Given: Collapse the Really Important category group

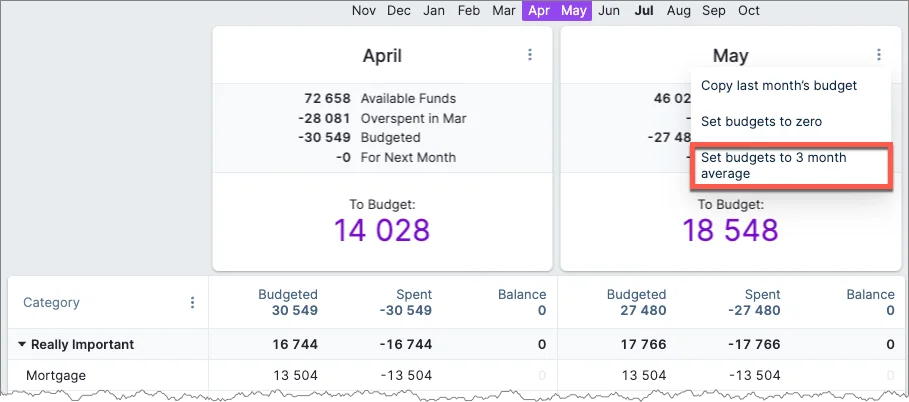Looking at the screenshot, I should coord(22,345).
